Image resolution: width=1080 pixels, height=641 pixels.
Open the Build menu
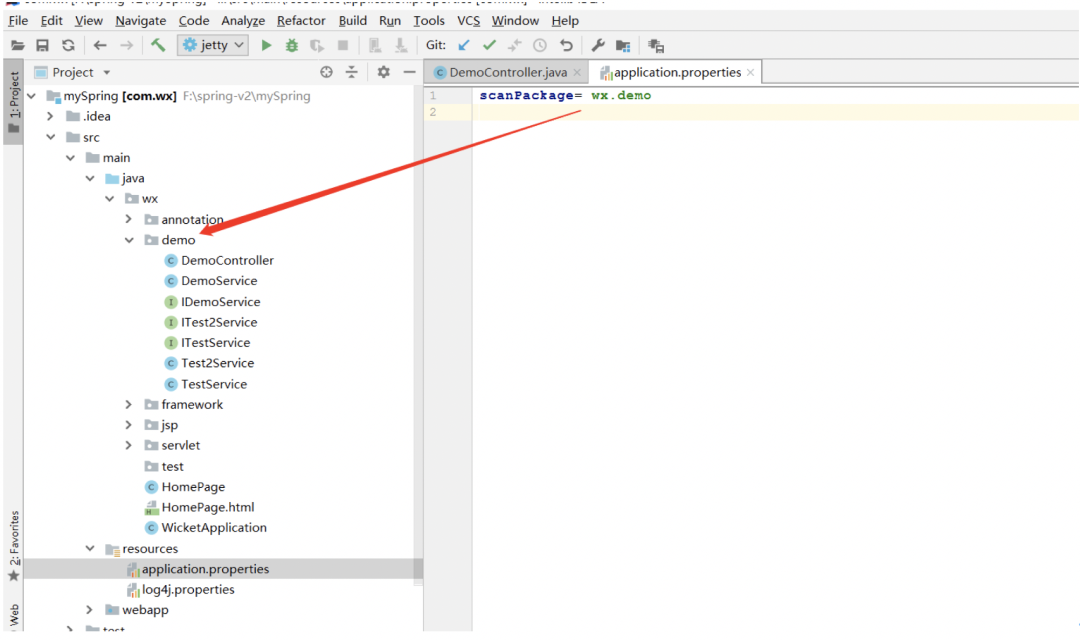click(x=353, y=21)
